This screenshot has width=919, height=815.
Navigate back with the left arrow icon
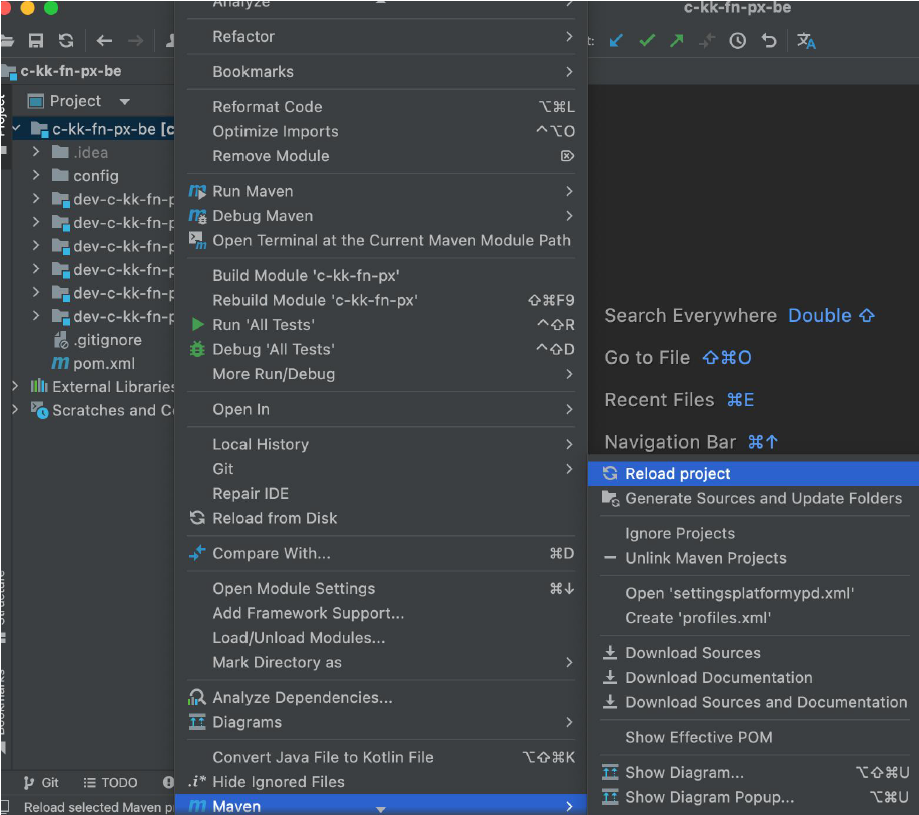click(104, 40)
